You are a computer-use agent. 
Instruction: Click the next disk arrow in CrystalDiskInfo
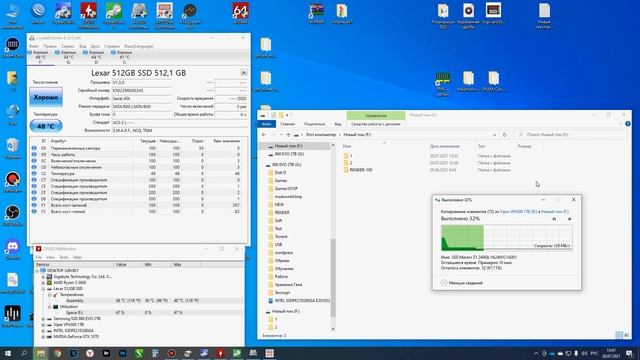244,73
